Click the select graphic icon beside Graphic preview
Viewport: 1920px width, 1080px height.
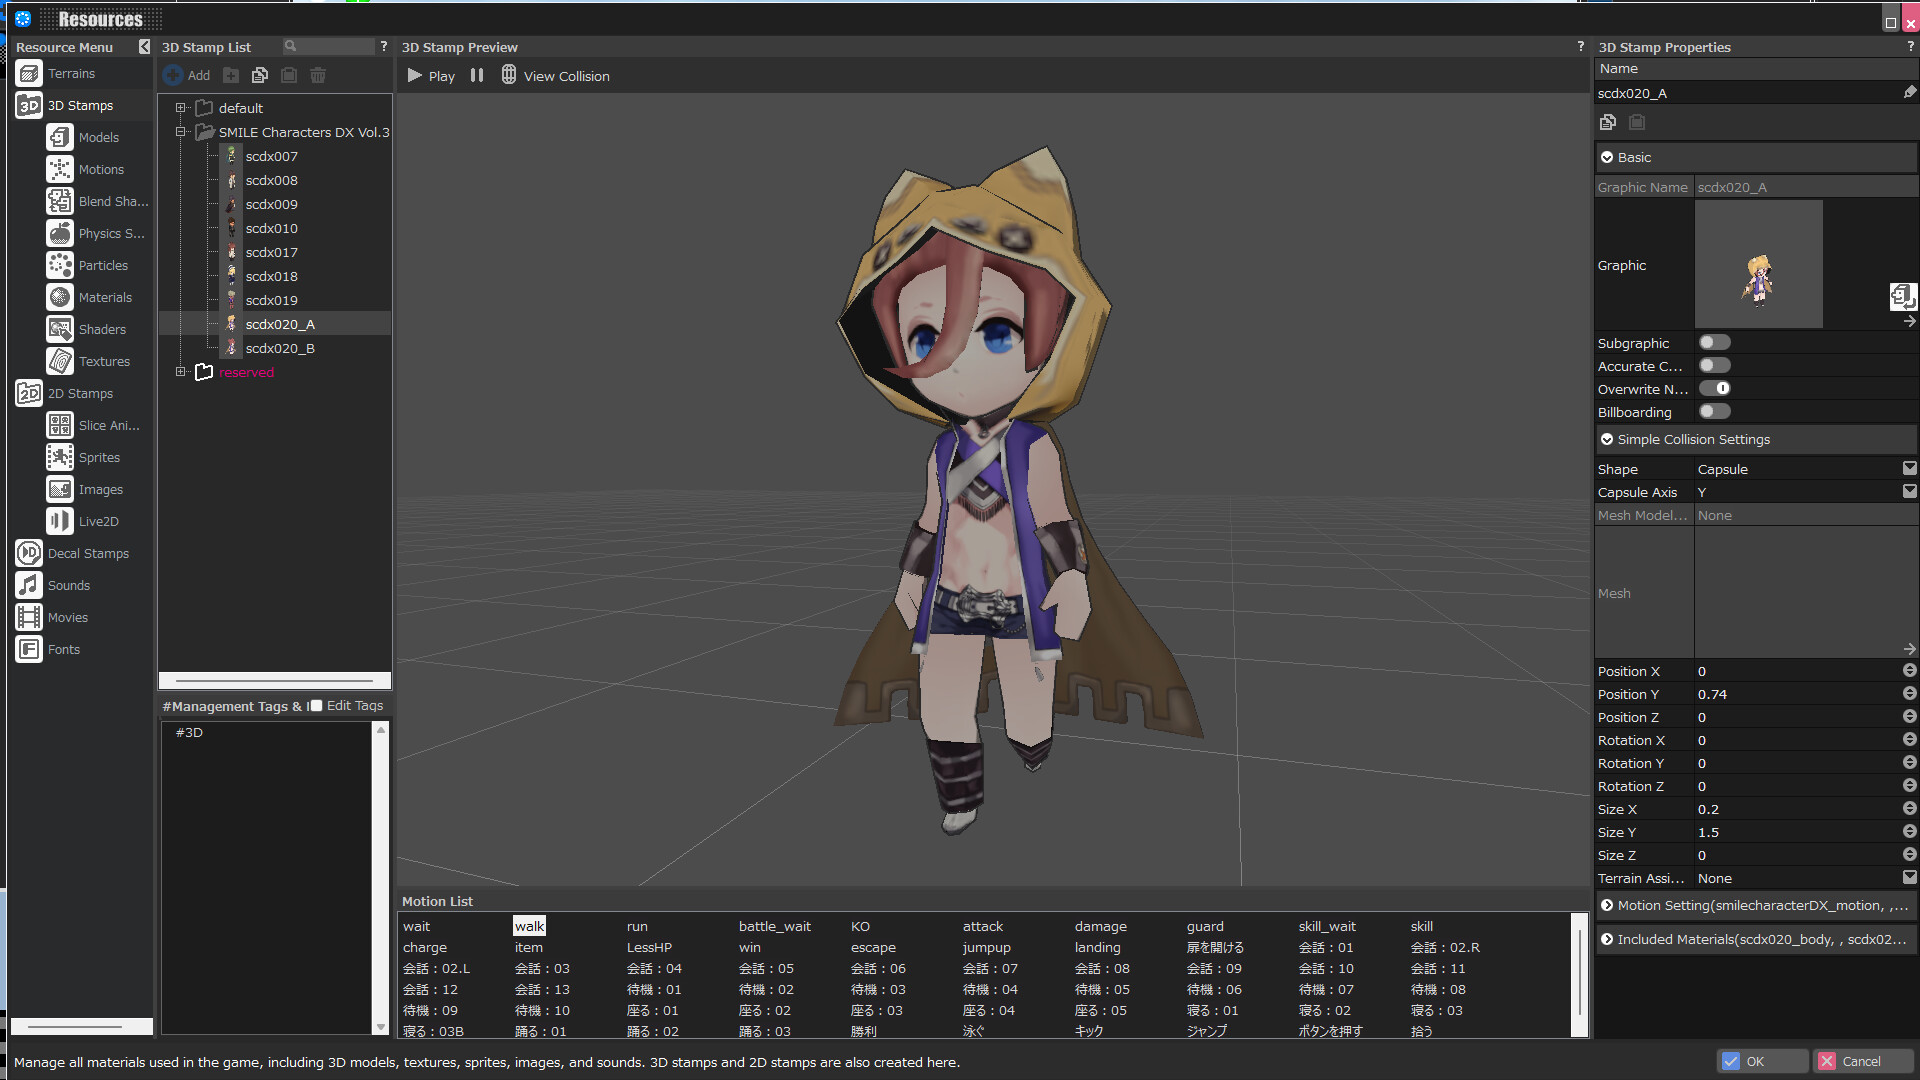click(1902, 296)
